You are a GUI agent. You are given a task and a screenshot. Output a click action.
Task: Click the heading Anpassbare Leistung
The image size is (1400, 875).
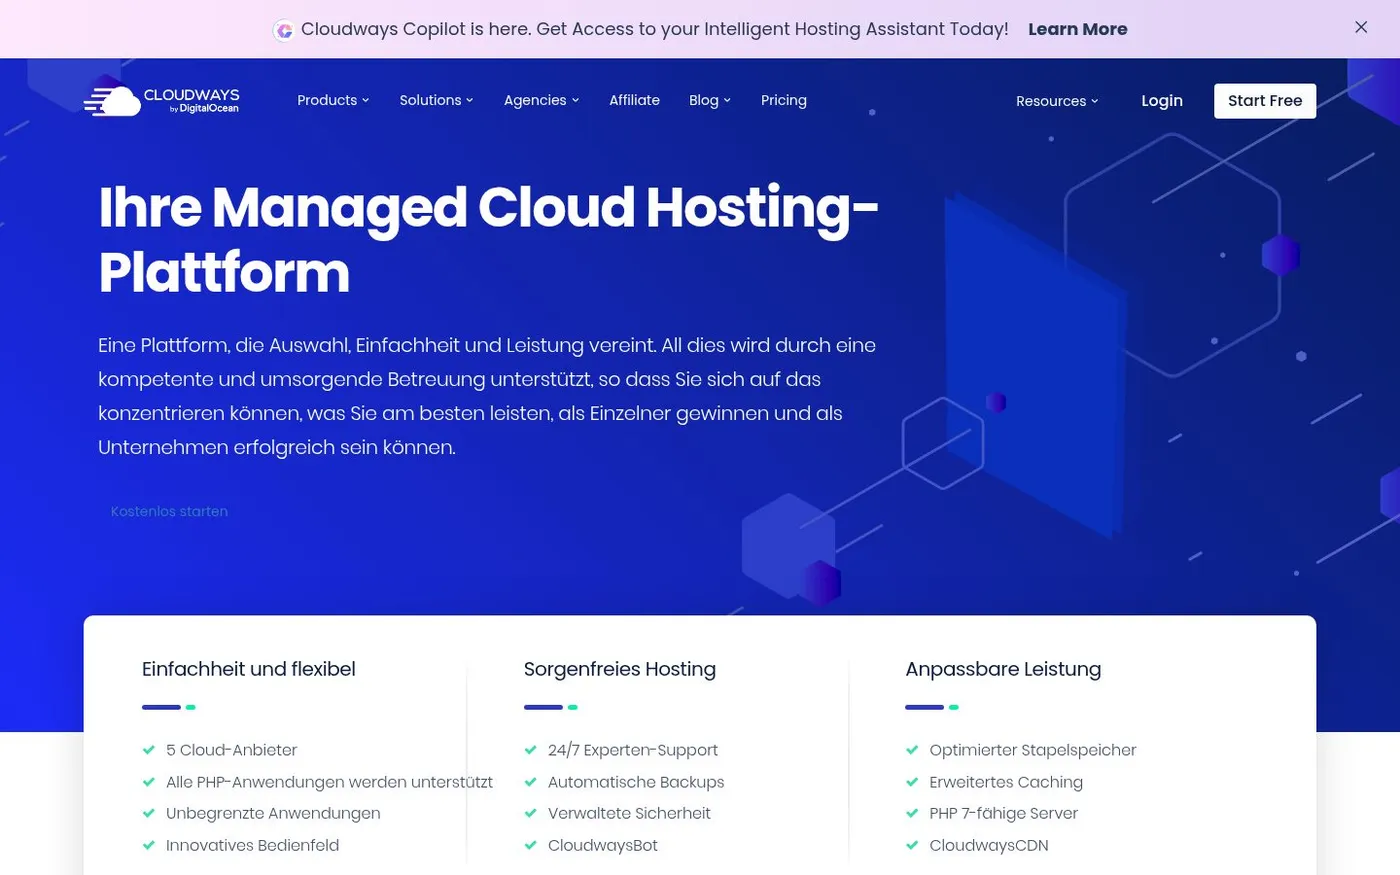[1003, 669]
